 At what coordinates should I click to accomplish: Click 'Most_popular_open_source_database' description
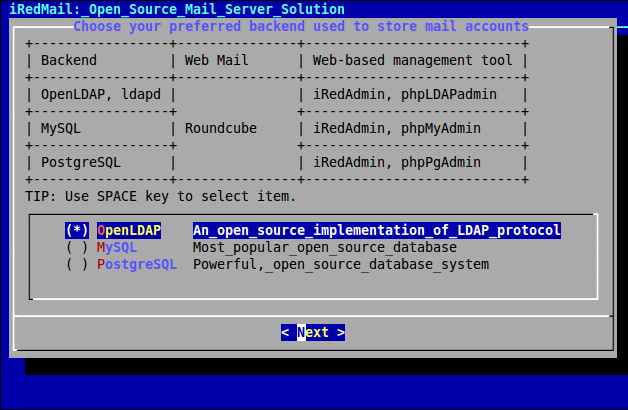(x=325, y=247)
